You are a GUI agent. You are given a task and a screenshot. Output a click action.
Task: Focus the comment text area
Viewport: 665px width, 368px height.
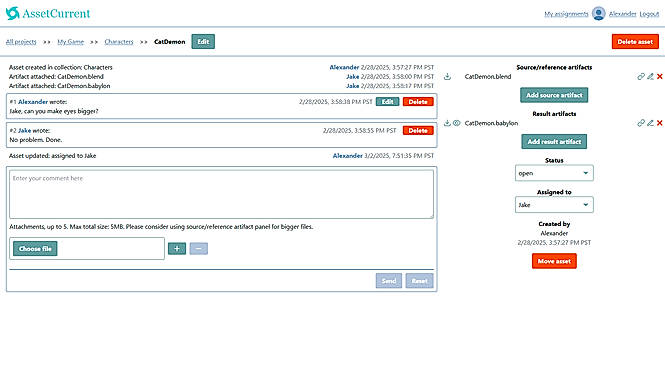(x=221, y=194)
